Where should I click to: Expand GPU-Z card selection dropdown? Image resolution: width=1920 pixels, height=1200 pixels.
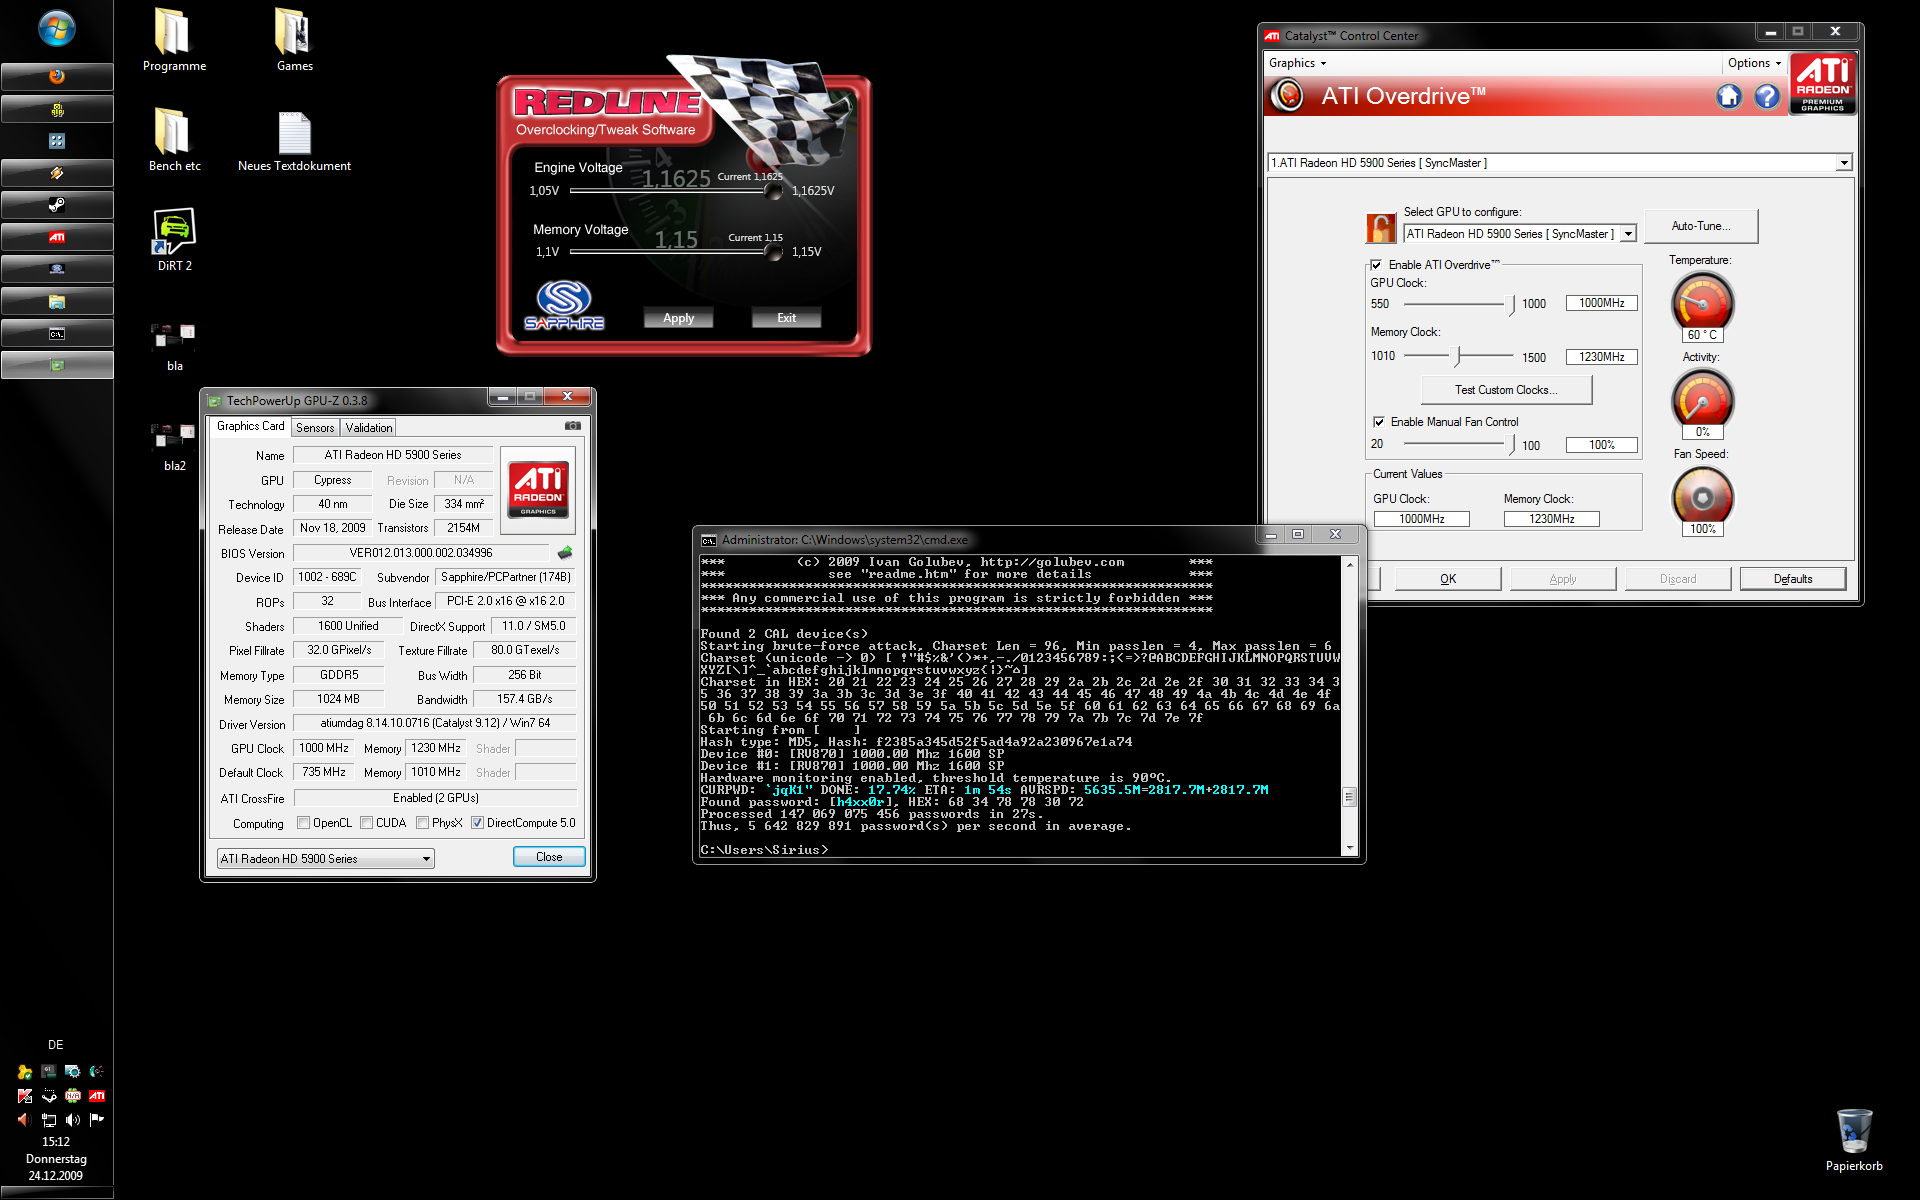pyautogui.click(x=426, y=859)
